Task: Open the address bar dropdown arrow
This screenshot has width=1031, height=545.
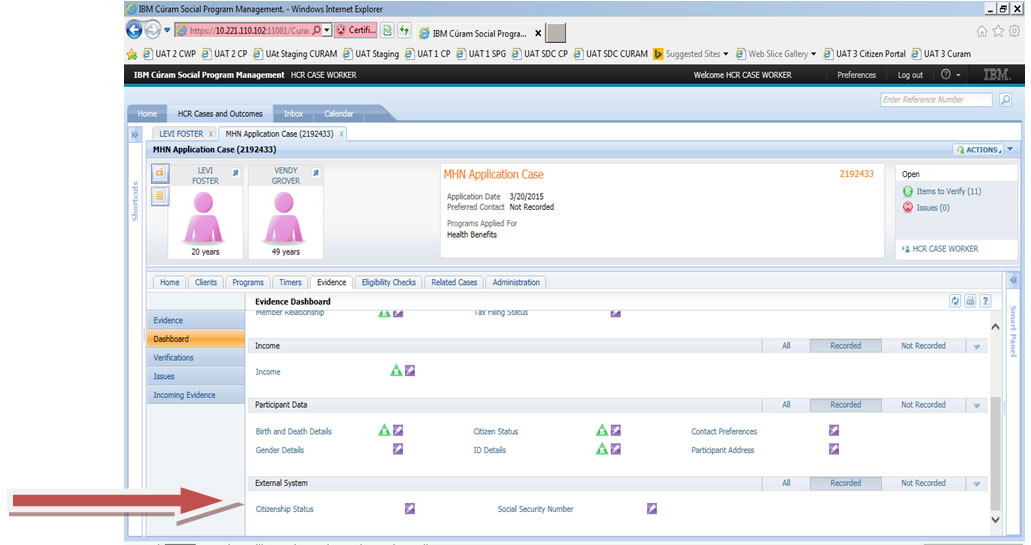Action: pos(327,30)
